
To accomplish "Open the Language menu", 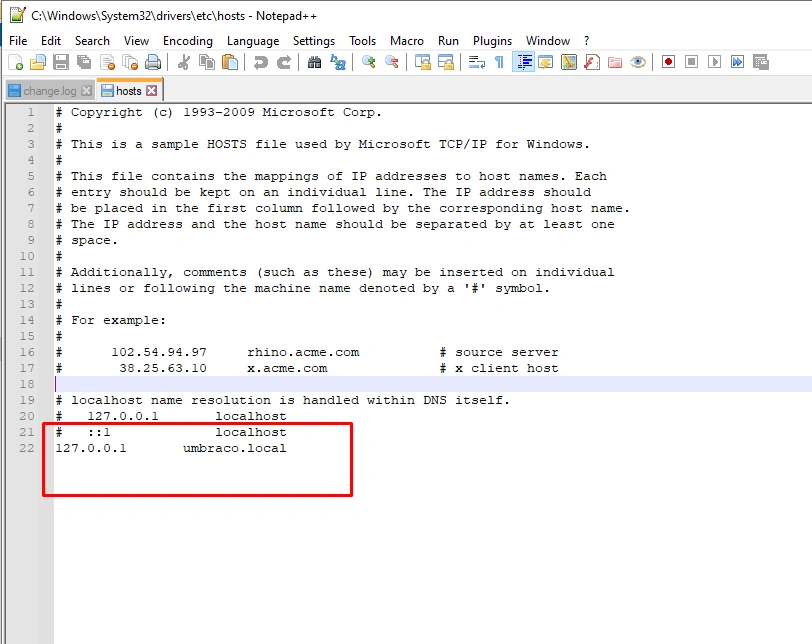I will coord(253,41).
